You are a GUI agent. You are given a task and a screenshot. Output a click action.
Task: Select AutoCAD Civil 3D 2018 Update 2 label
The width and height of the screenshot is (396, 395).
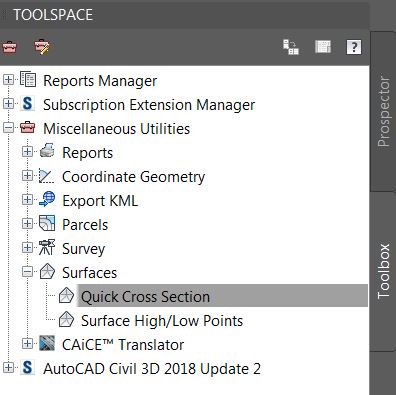[152, 369]
